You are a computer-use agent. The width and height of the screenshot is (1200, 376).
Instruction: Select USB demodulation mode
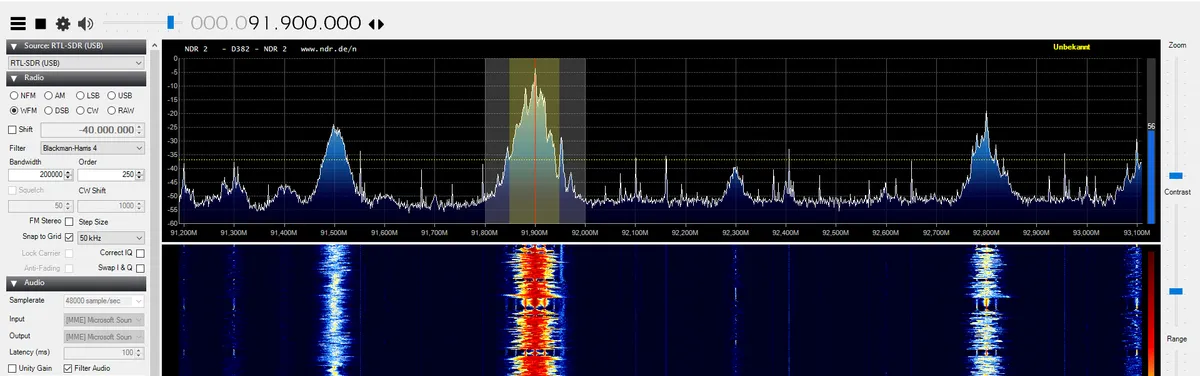119,95
